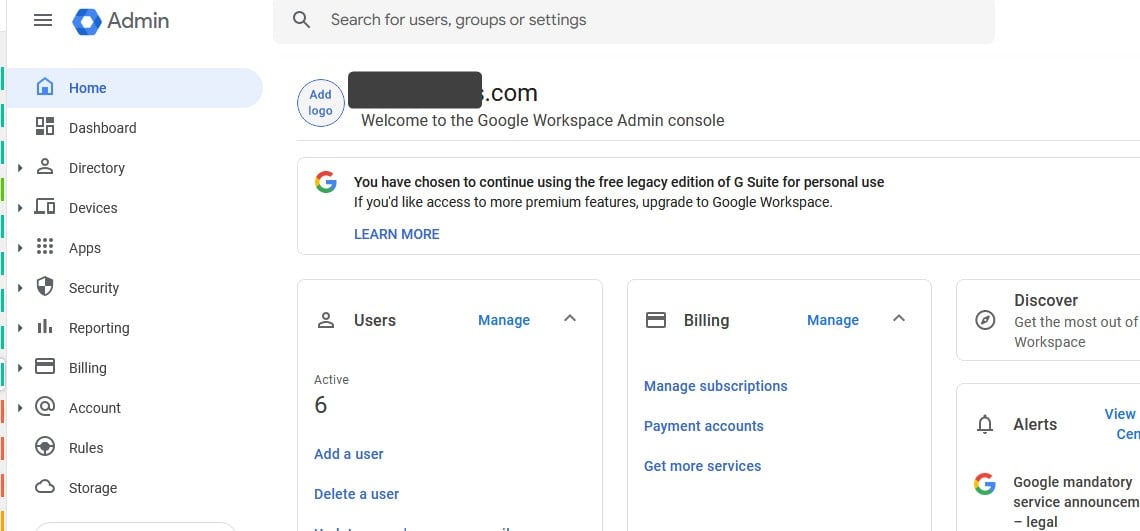This screenshot has width=1140, height=531.
Task: Collapse the Users card
Action: pos(570,319)
